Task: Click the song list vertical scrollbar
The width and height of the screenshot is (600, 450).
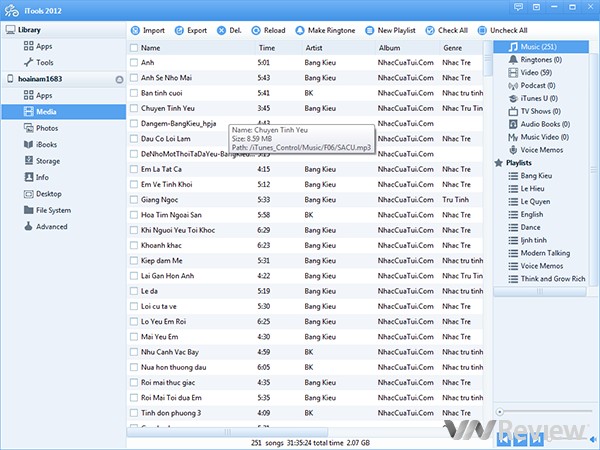Action: [x=488, y=59]
